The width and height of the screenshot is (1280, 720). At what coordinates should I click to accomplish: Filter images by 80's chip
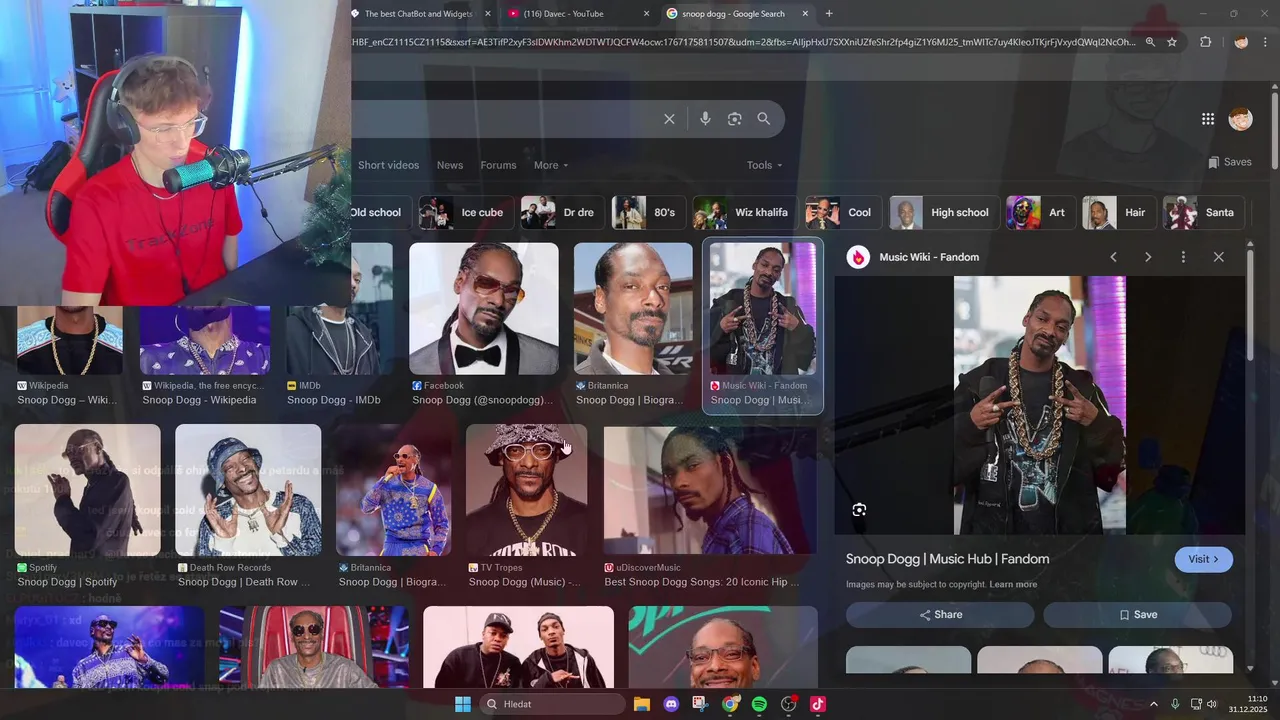tap(649, 212)
